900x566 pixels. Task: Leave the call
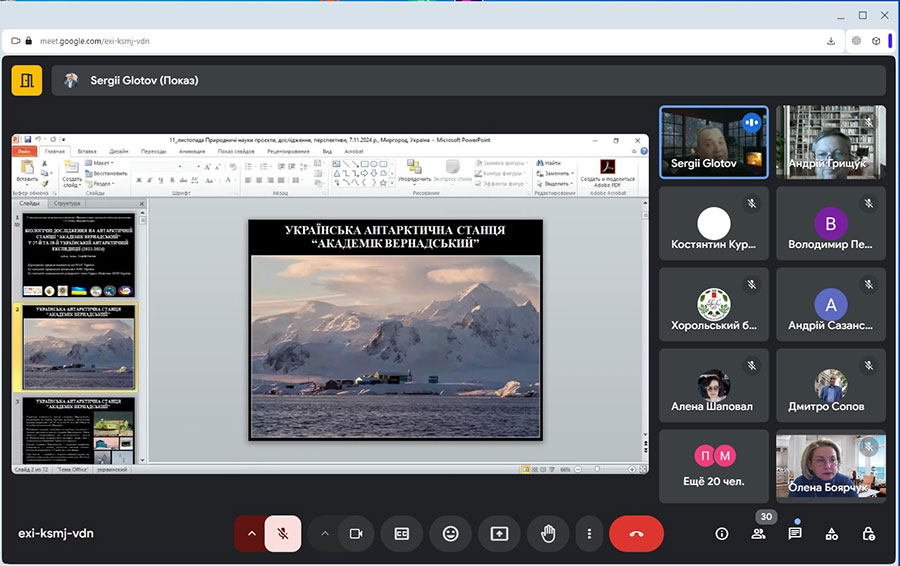pos(636,534)
